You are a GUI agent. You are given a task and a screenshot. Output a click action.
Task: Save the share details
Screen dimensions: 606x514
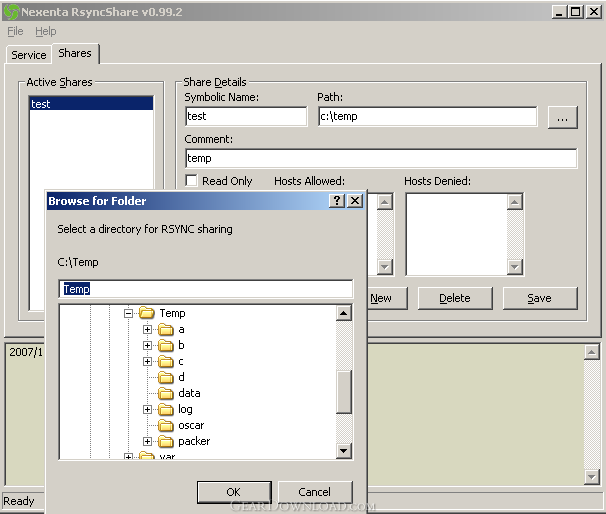(540, 298)
